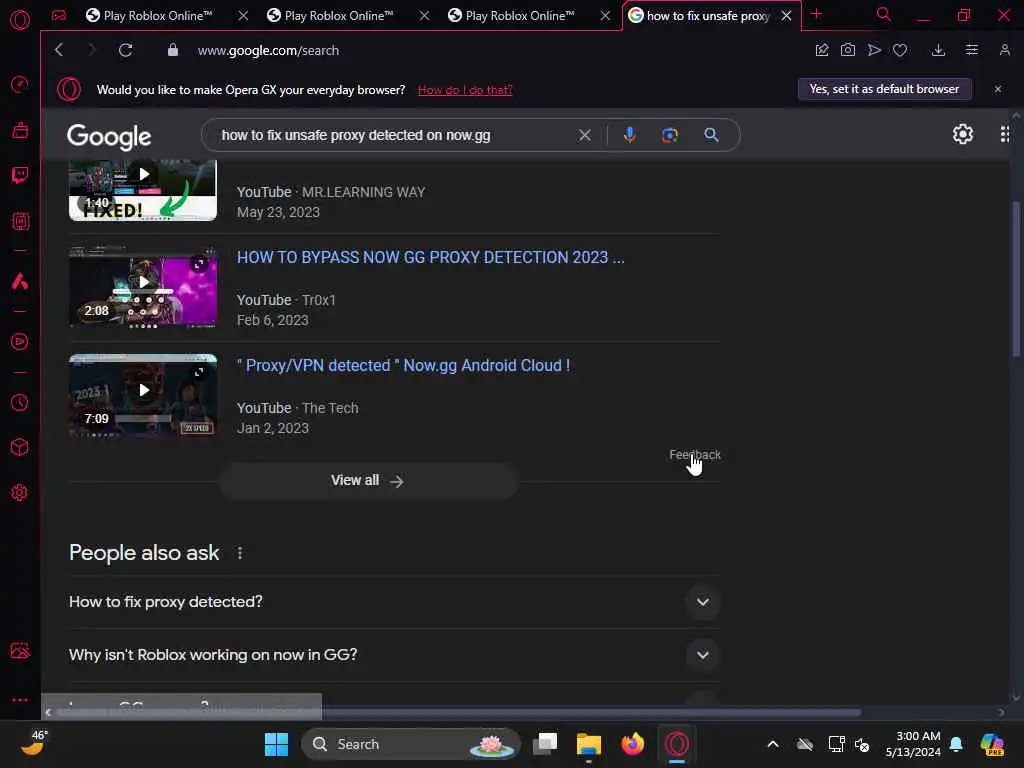1024x768 pixels.
Task: Click the address bar URL
Action: pos(268,50)
